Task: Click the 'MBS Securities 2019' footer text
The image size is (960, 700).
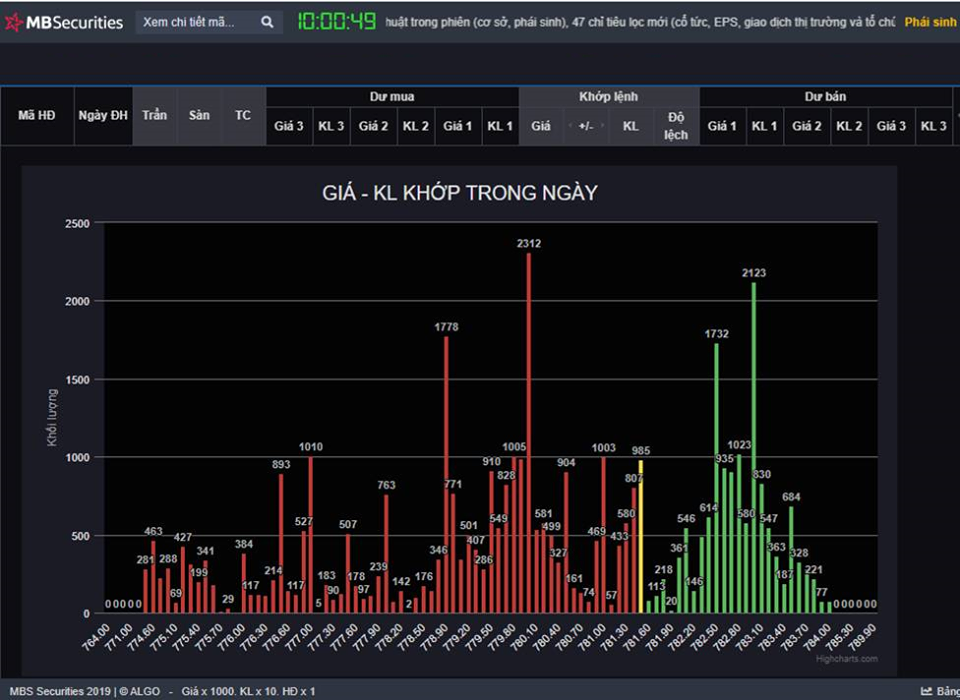Action: (60, 691)
